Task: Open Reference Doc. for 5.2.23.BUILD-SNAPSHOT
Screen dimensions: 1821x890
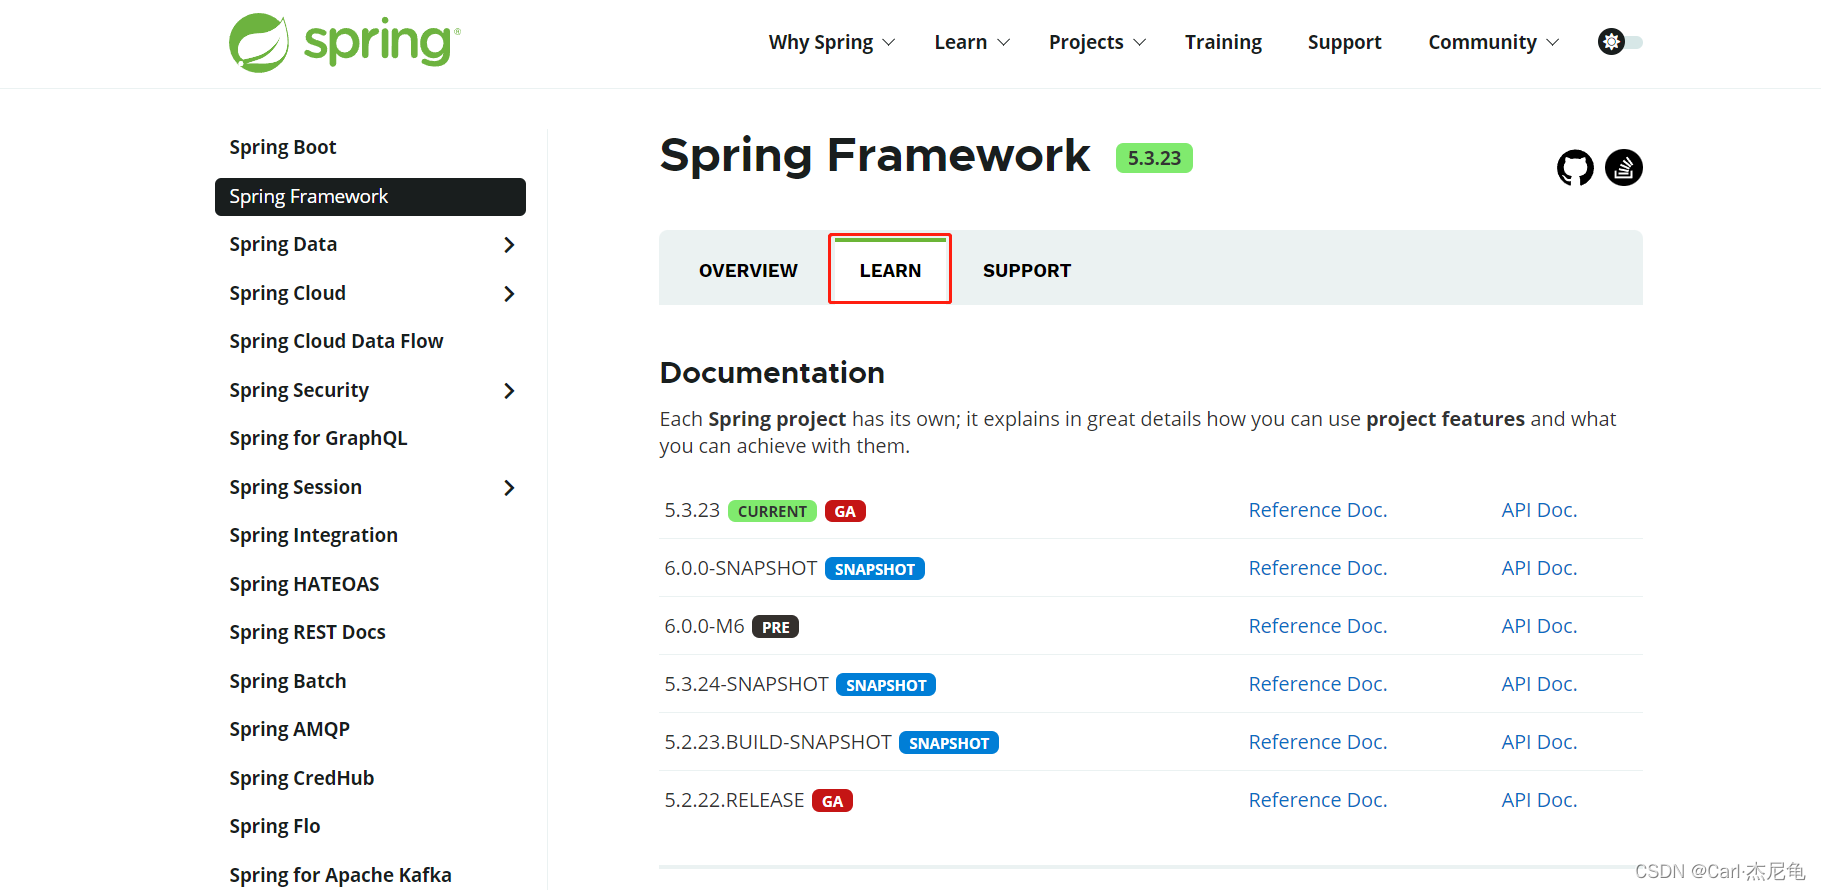Action: point(1317,742)
